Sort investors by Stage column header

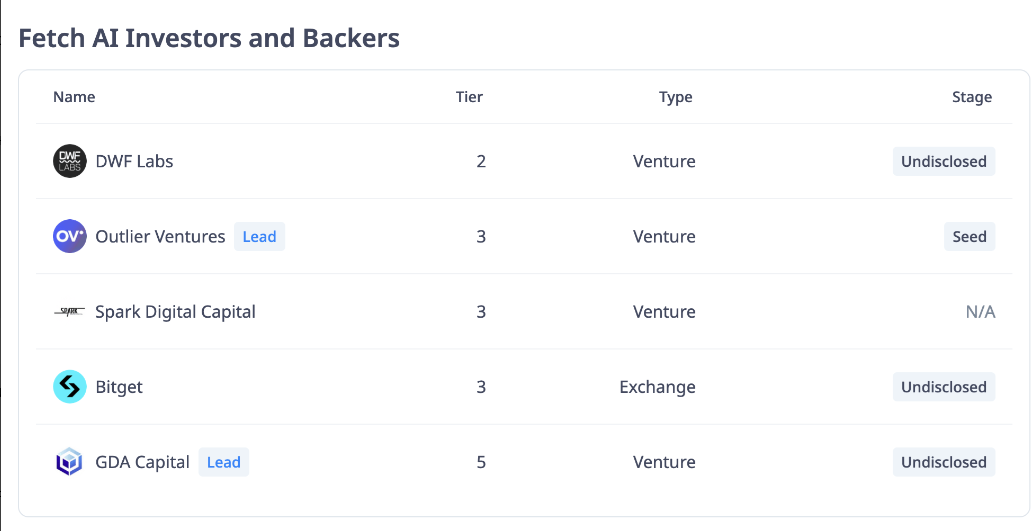coord(972,96)
